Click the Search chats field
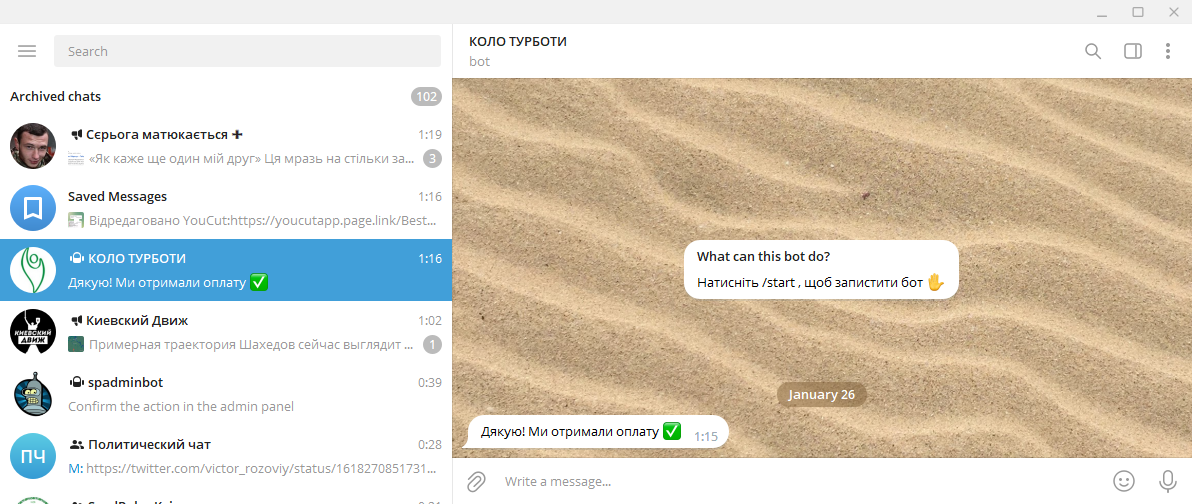Image resolution: width=1192 pixels, height=504 pixels. [x=247, y=51]
